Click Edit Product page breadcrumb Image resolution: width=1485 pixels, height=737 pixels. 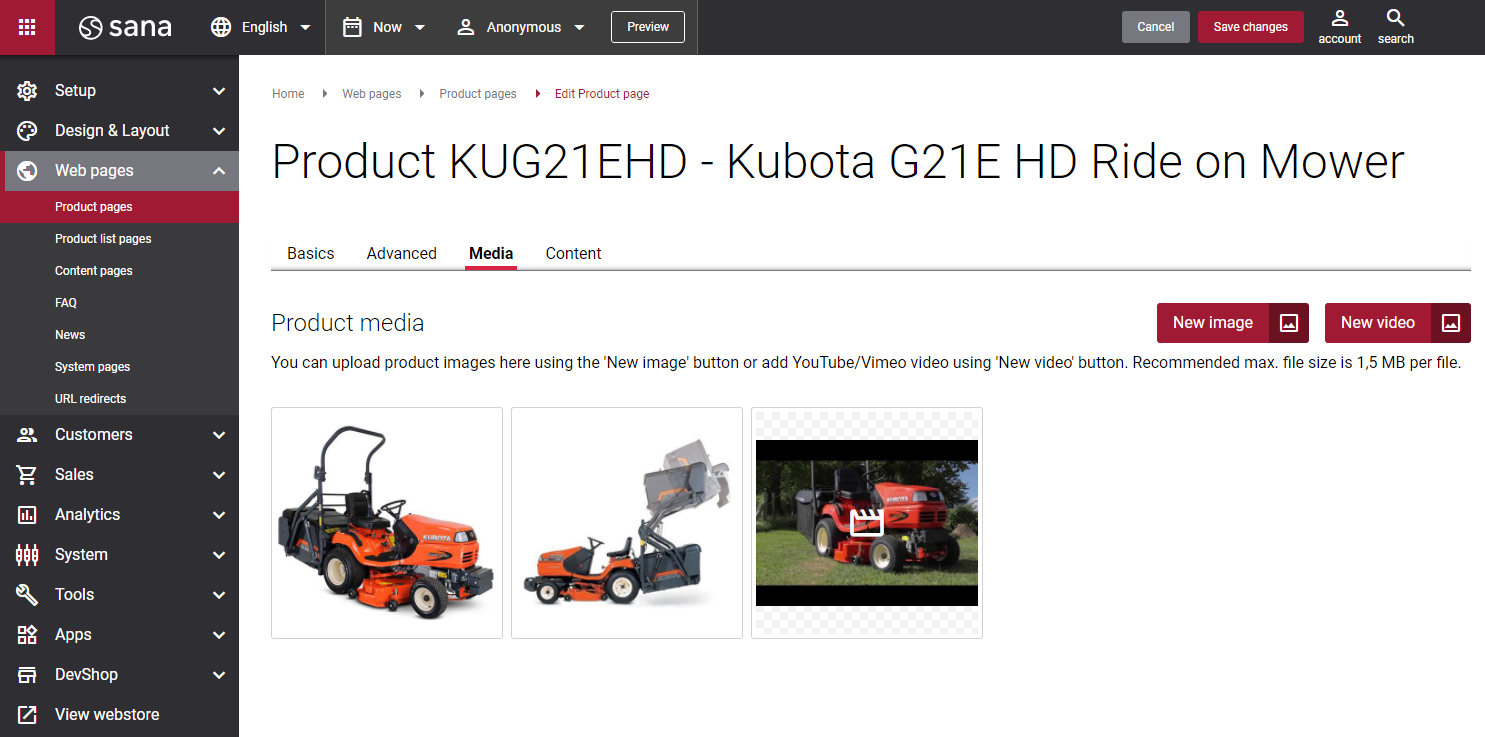[x=602, y=94]
